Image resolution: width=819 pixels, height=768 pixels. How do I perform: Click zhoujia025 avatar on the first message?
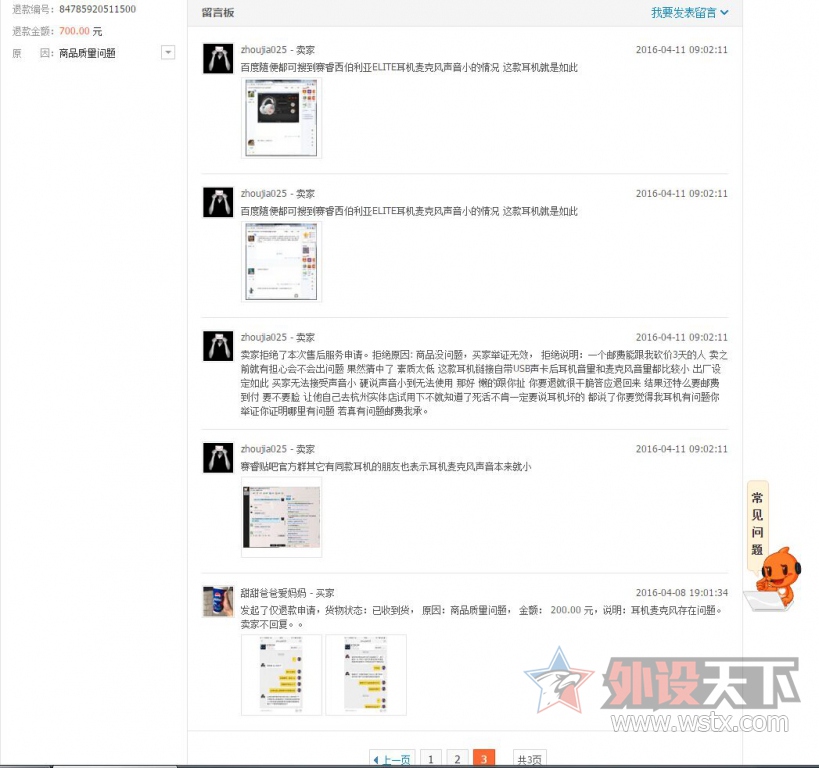[x=218, y=59]
